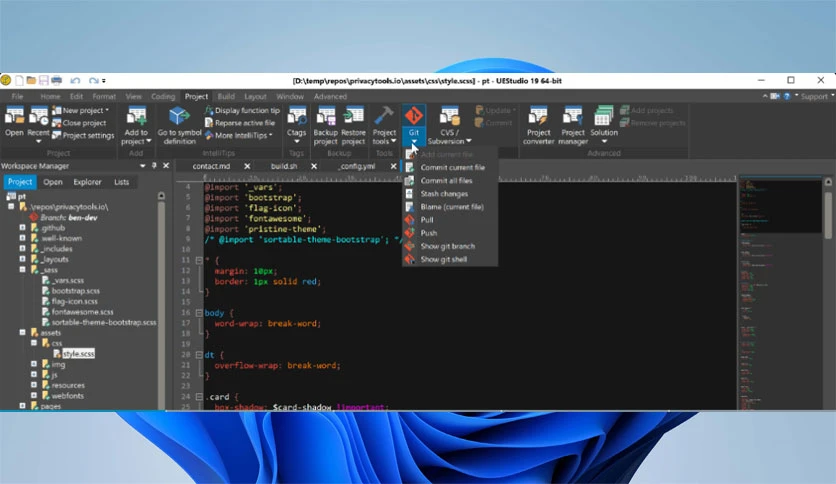Close the Workspace Manager panel

166,166
